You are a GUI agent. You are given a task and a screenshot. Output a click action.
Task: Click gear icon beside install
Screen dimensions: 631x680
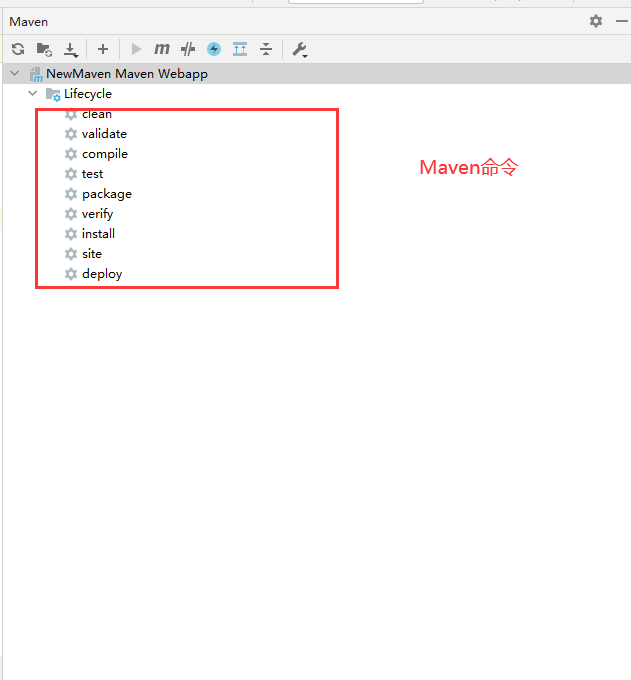[71, 234]
